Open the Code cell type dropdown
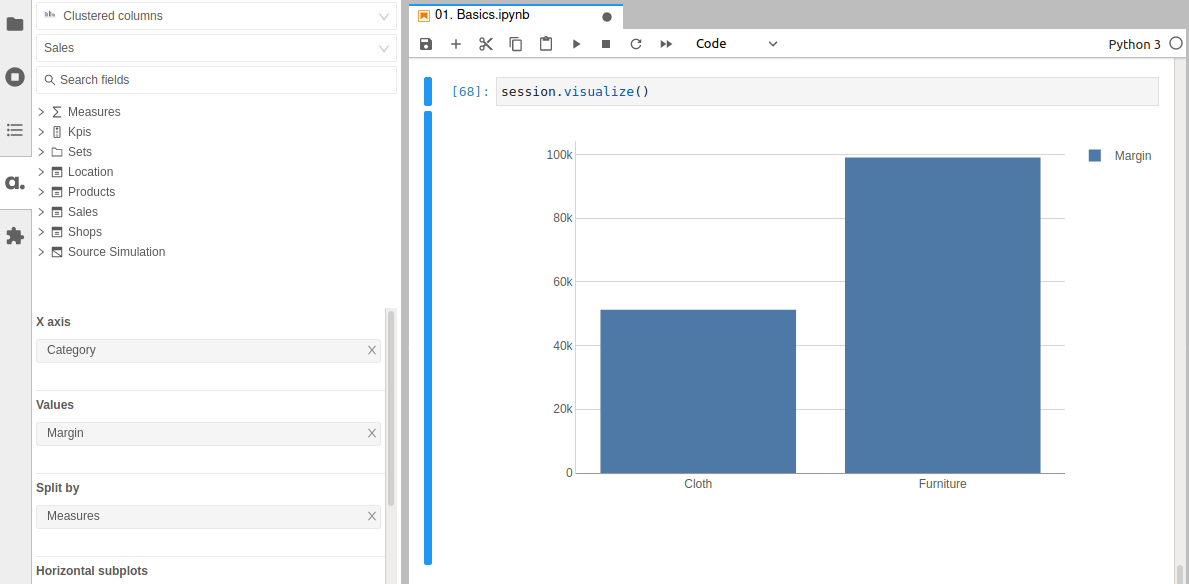The width and height of the screenshot is (1189, 584). point(736,44)
